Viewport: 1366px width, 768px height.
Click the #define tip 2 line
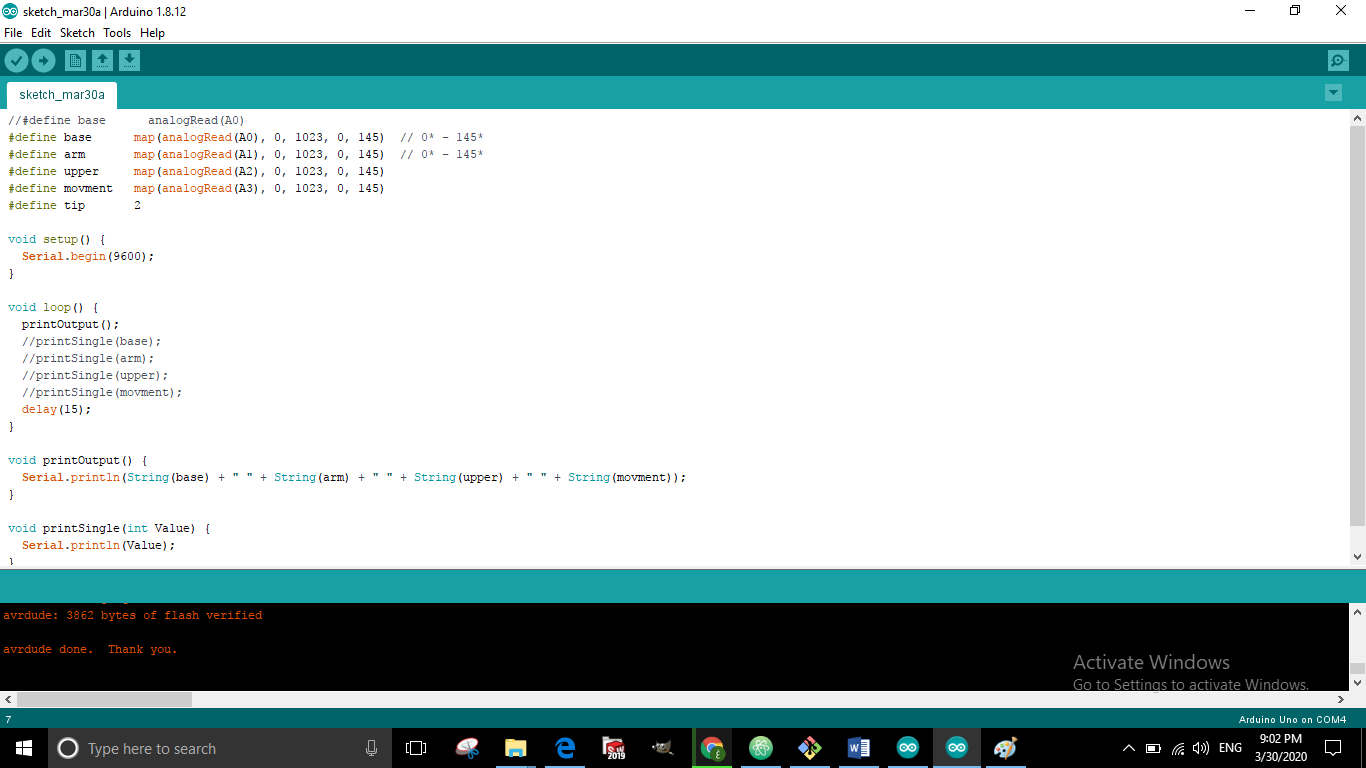pyautogui.click(x=74, y=205)
